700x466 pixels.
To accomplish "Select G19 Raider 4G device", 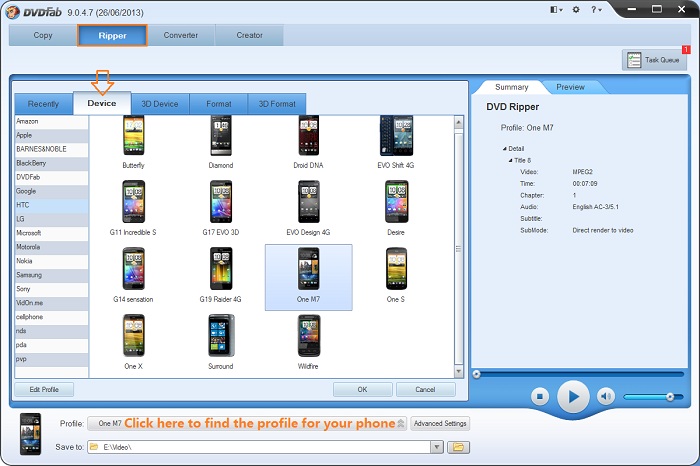I will tap(221, 275).
